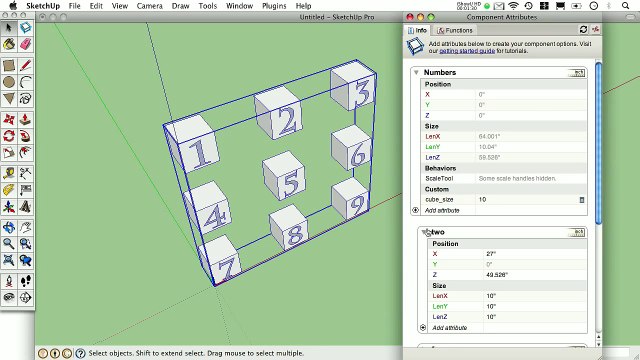Viewport: 640px width, 360px height.
Task: Toggle formula view icon in Component Attributes
Action: pyautogui.click(x=596, y=29)
